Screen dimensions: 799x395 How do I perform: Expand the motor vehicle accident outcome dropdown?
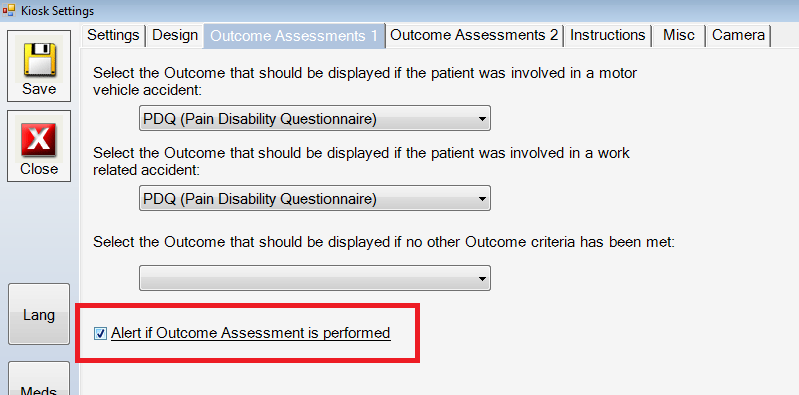tap(314, 118)
